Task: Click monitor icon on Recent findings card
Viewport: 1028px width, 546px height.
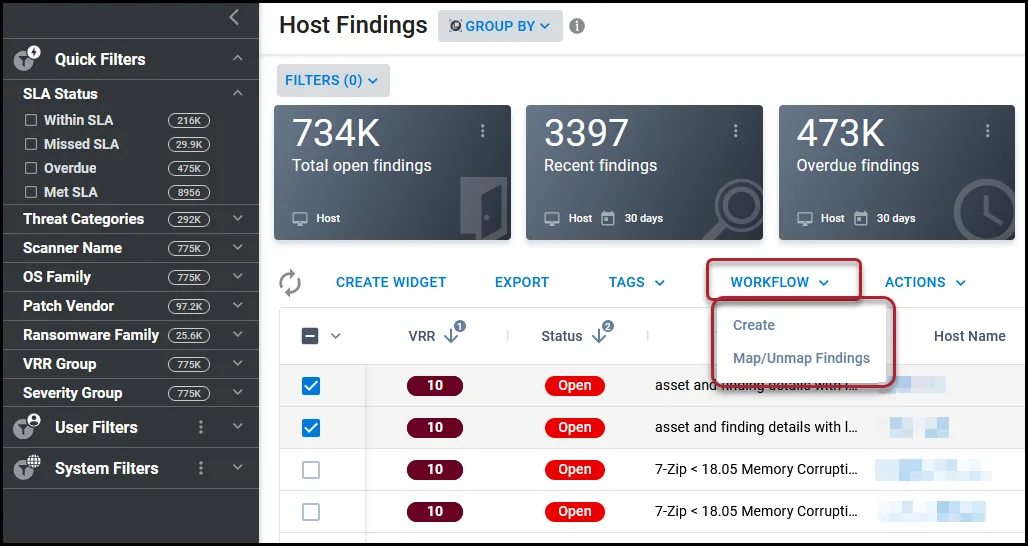Action: pyautogui.click(x=552, y=218)
